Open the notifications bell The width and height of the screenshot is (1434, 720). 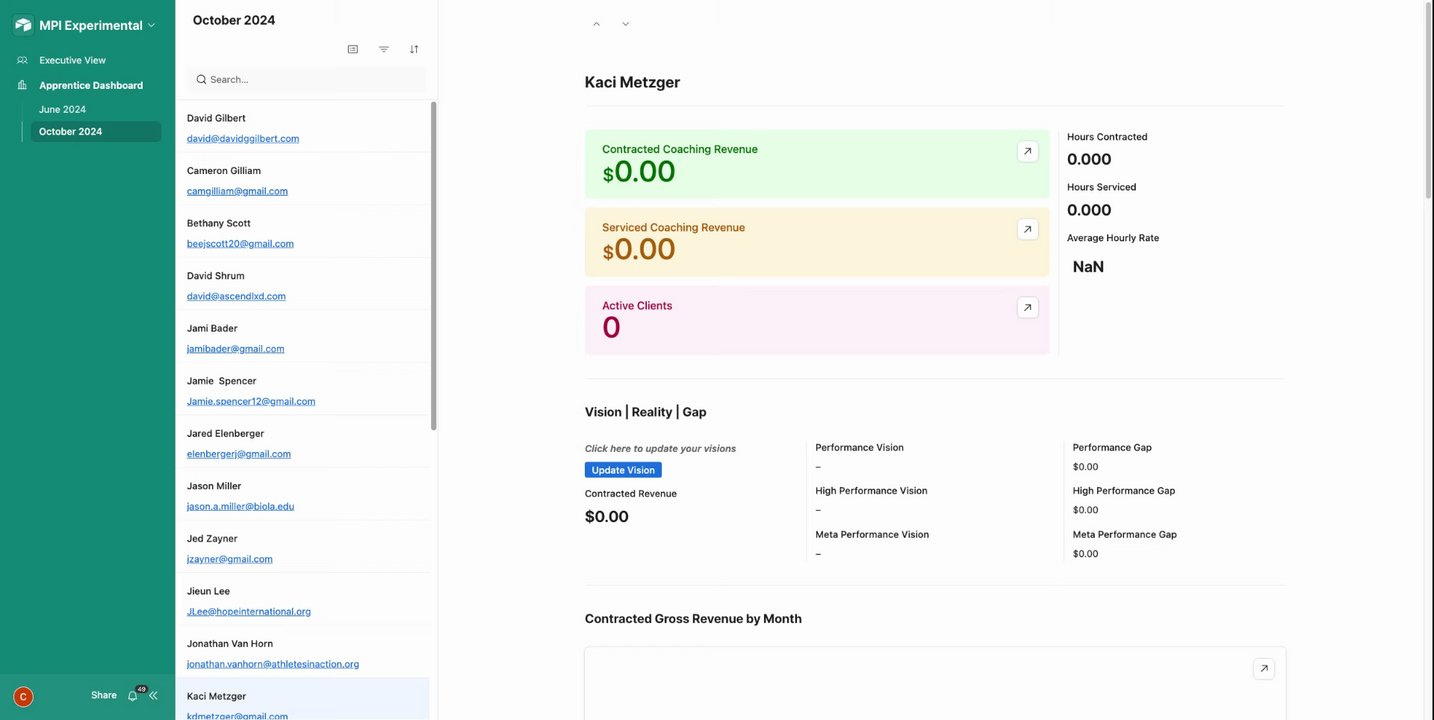click(x=132, y=696)
